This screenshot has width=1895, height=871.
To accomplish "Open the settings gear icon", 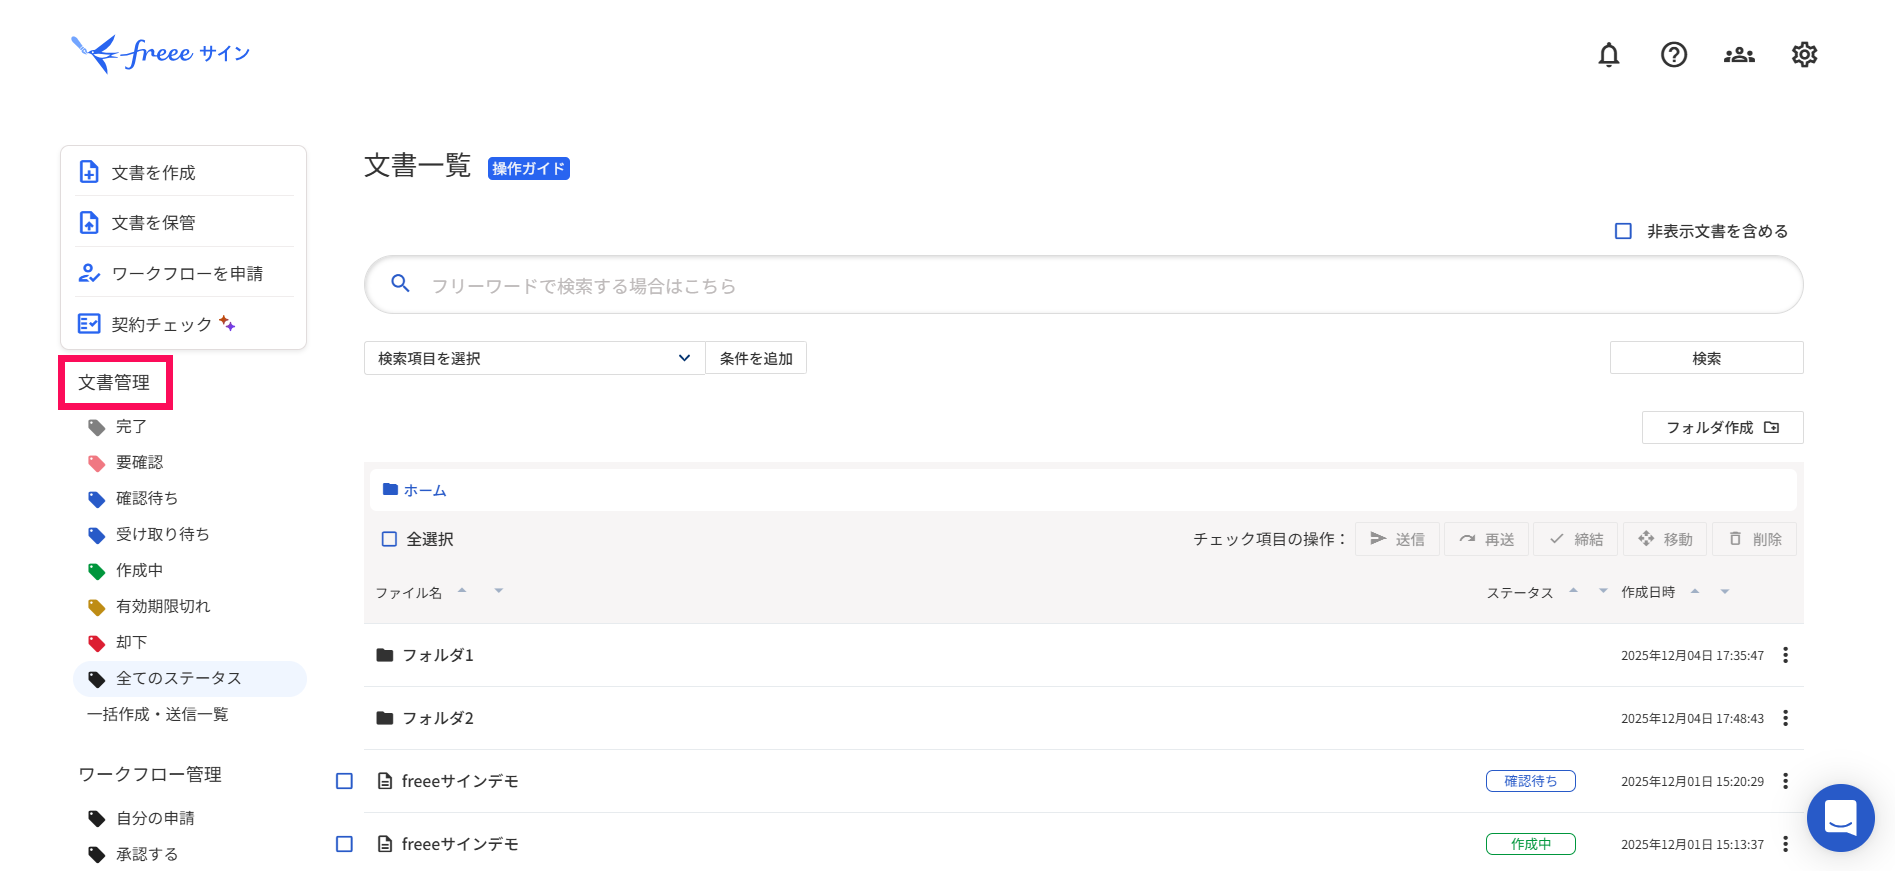I will 1804,55.
